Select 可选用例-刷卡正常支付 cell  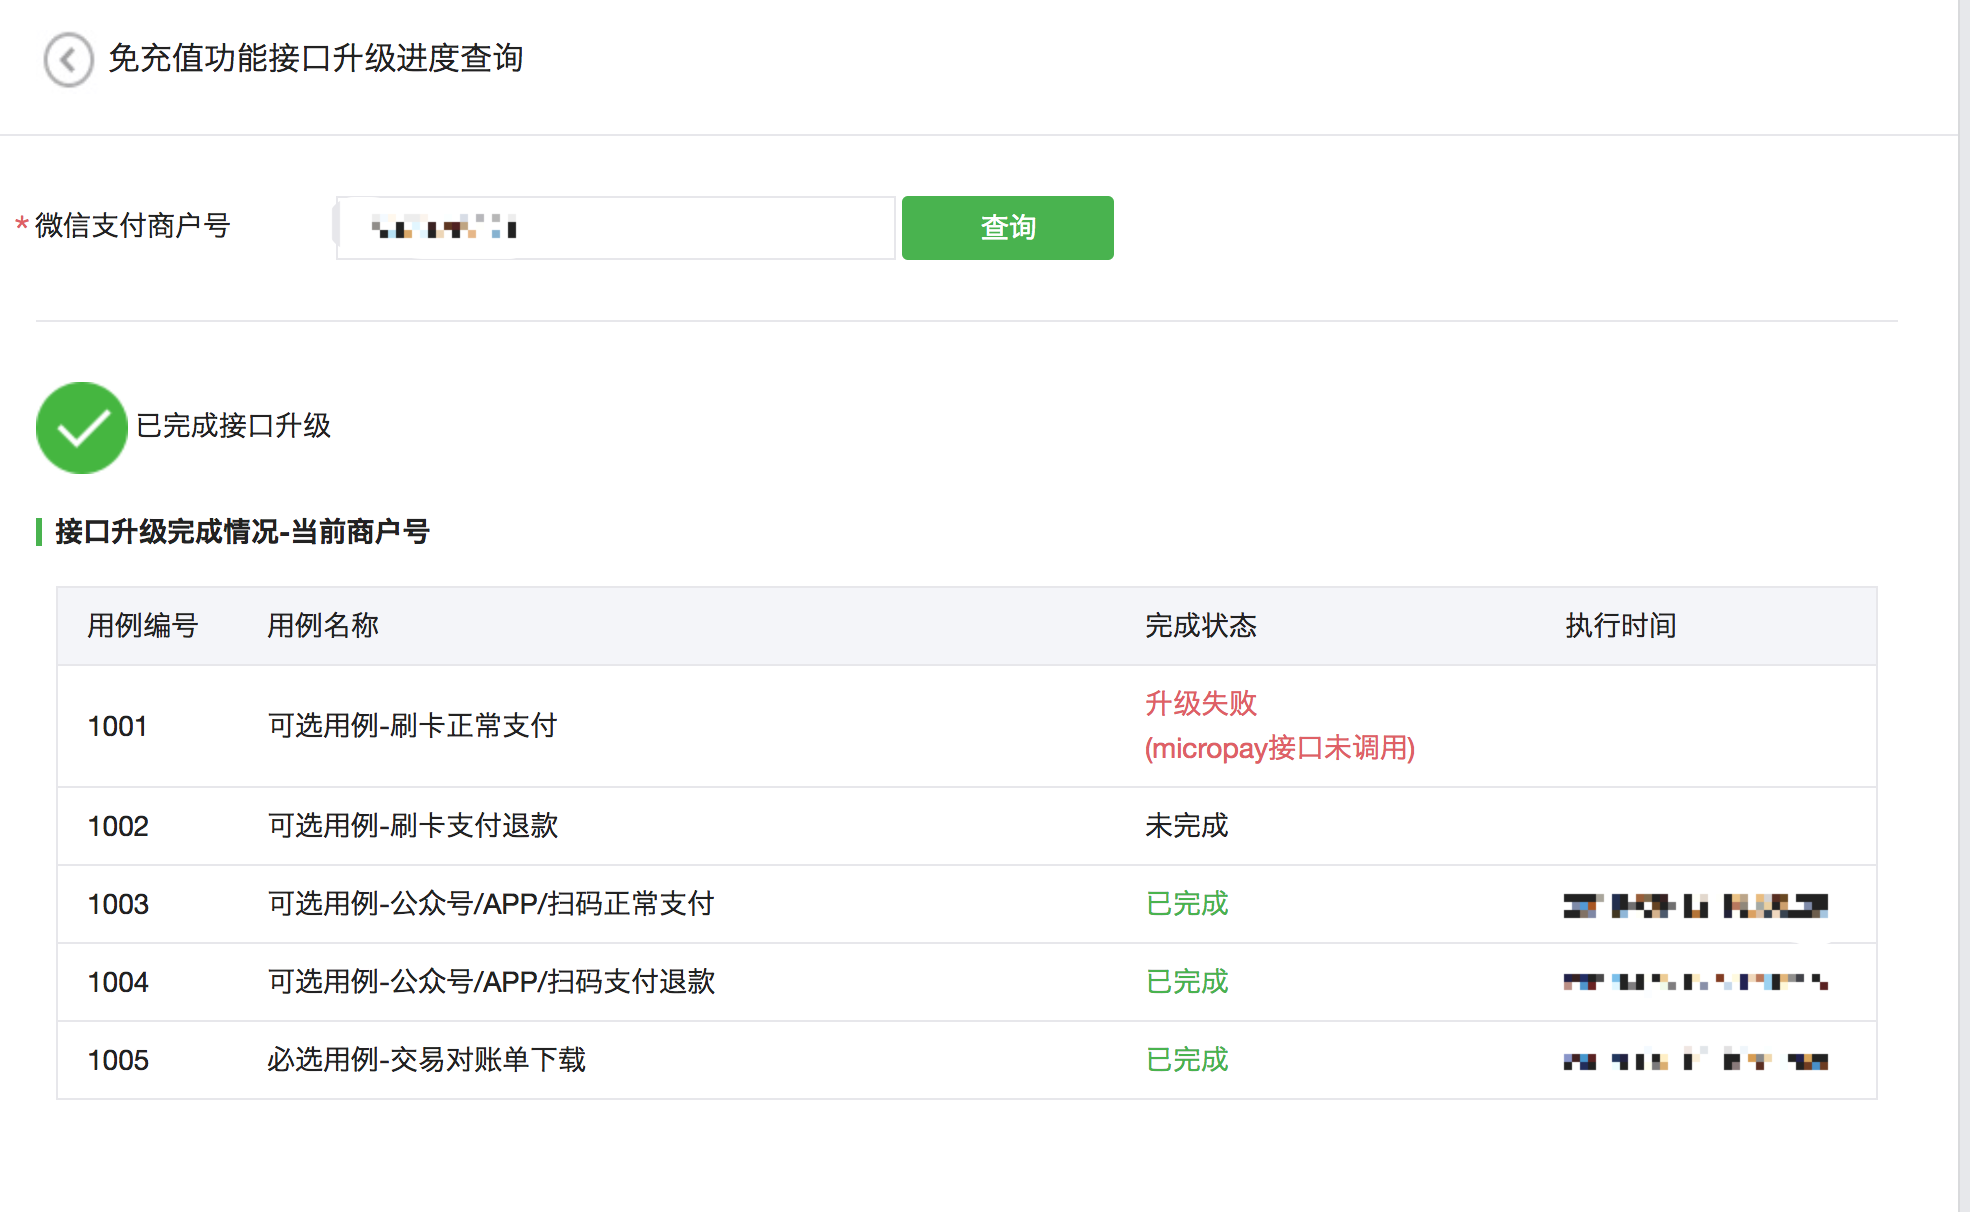412,725
